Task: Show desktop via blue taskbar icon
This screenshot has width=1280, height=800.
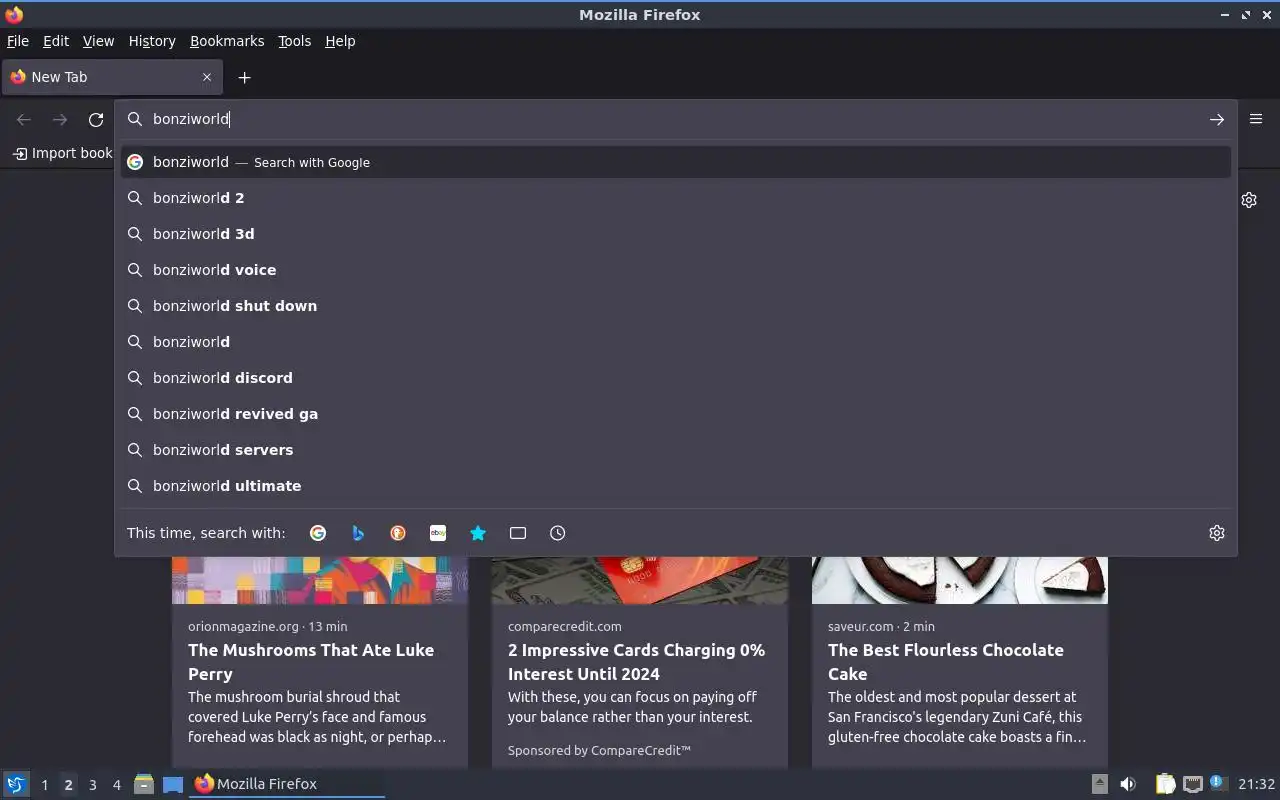Action: pos(173,784)
